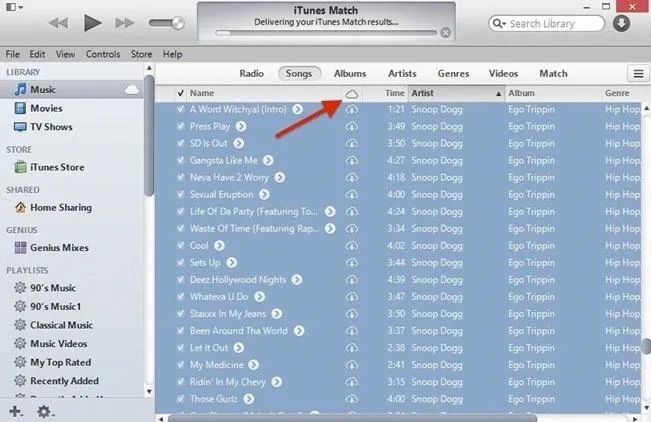The width and height of the screenshot is (651, 422).
Task: Open the 90's Music playlist
Action: [x=53, y=288]
